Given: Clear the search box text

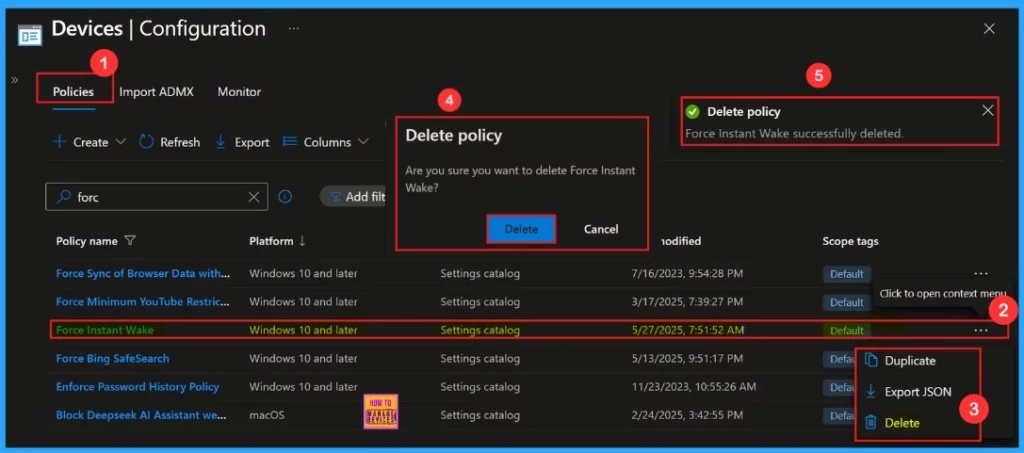Looking at the screenshot, I should click(254, 197).
